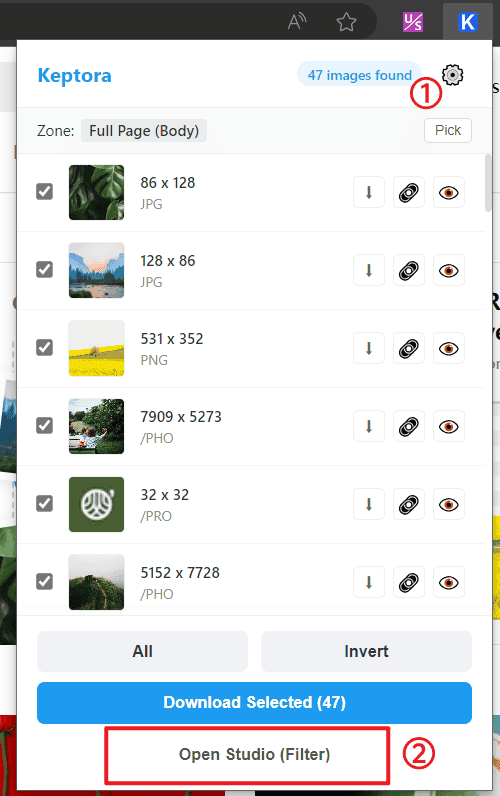Click the All selection button
The width and height of the screenshot is (500, 796).
142,651
